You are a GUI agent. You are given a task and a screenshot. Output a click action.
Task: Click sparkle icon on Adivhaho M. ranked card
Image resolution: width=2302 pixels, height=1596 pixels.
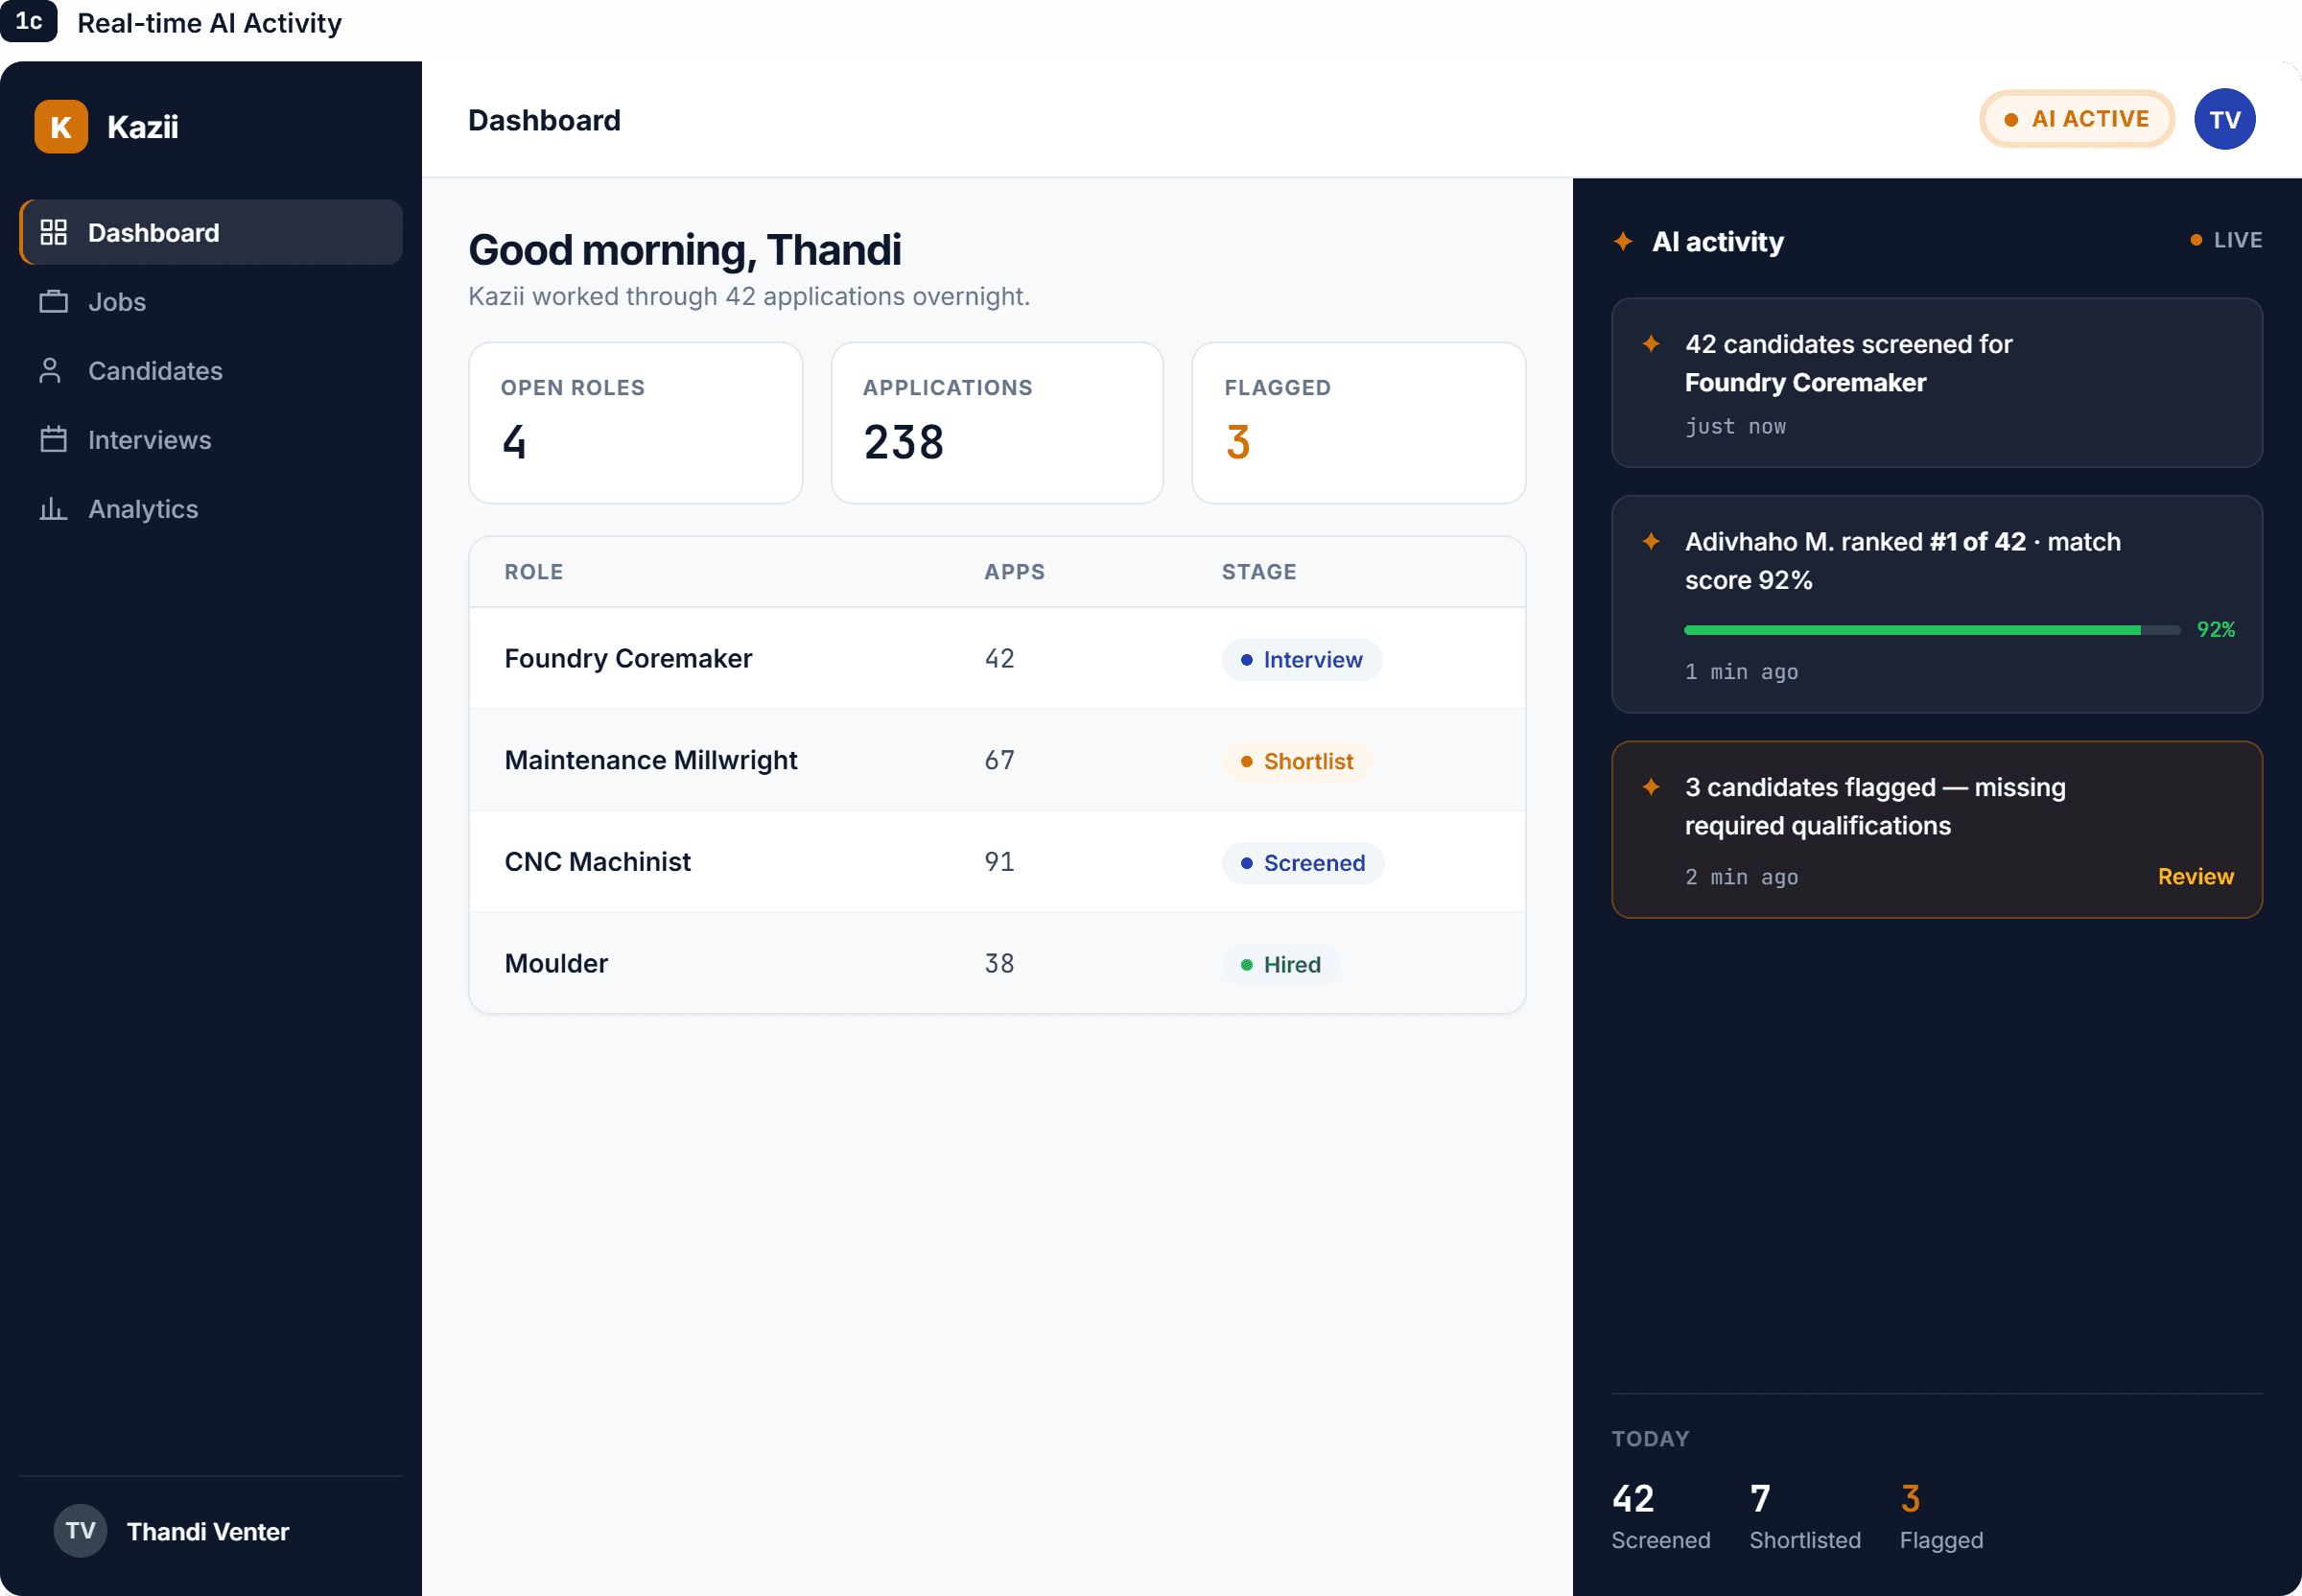coord(1651,541)
